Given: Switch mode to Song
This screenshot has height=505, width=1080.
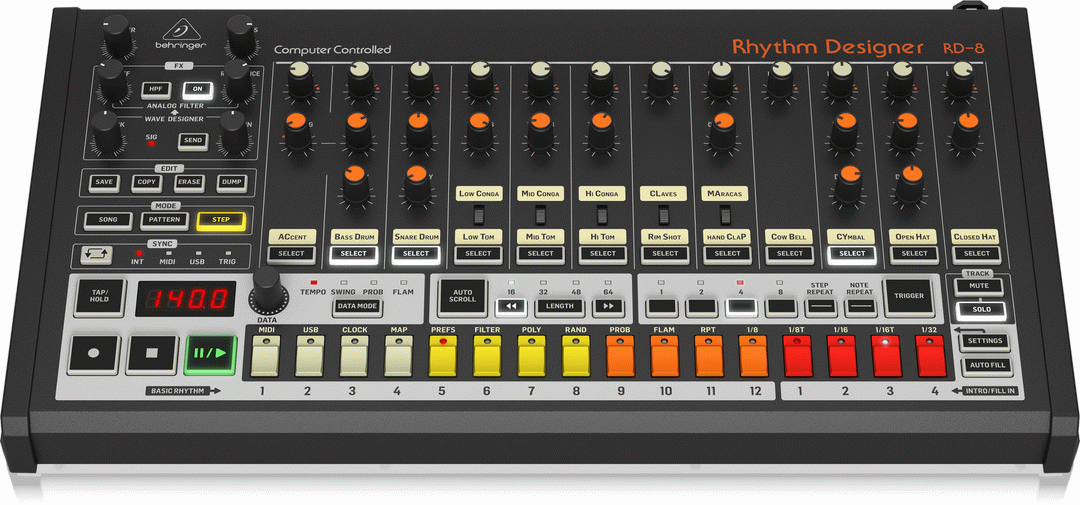Looking at the screenshot, I should click(108, 220).
